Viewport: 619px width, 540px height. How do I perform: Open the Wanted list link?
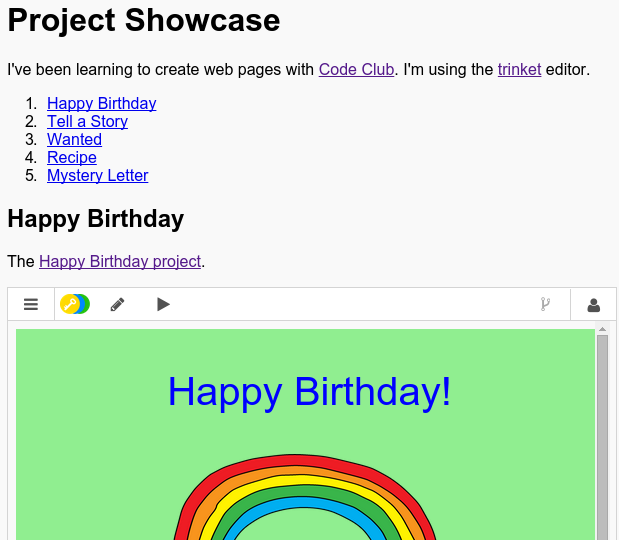[x=74, y=139]
